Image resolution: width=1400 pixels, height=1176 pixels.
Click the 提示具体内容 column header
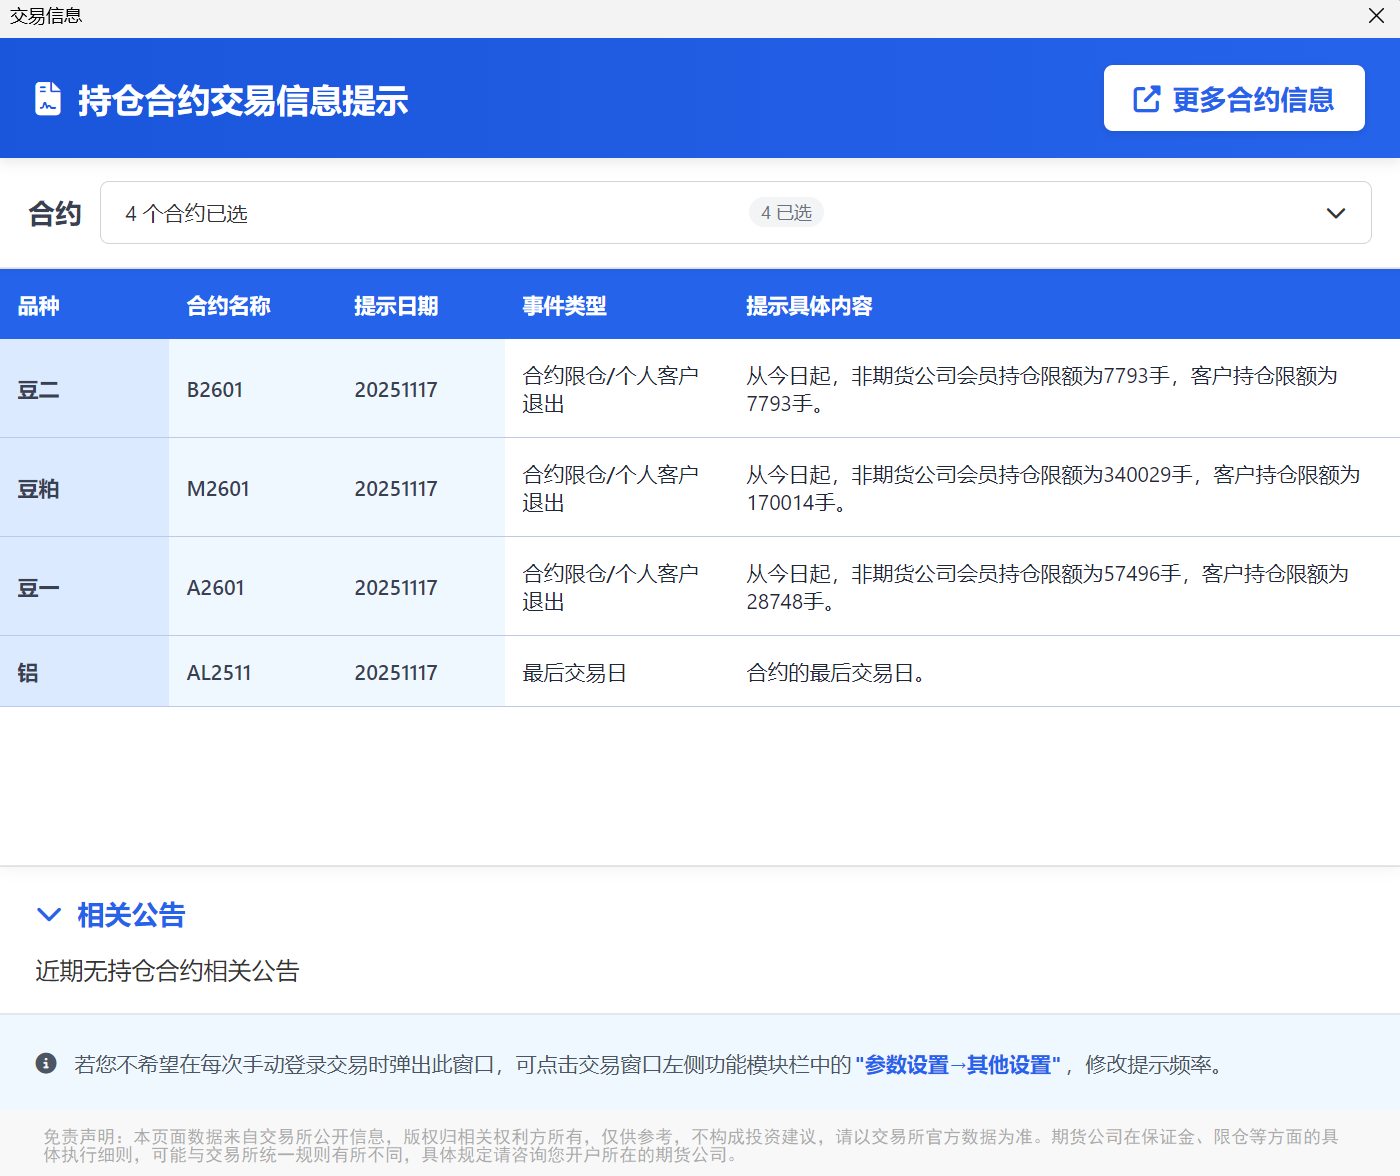click(809, 306)
